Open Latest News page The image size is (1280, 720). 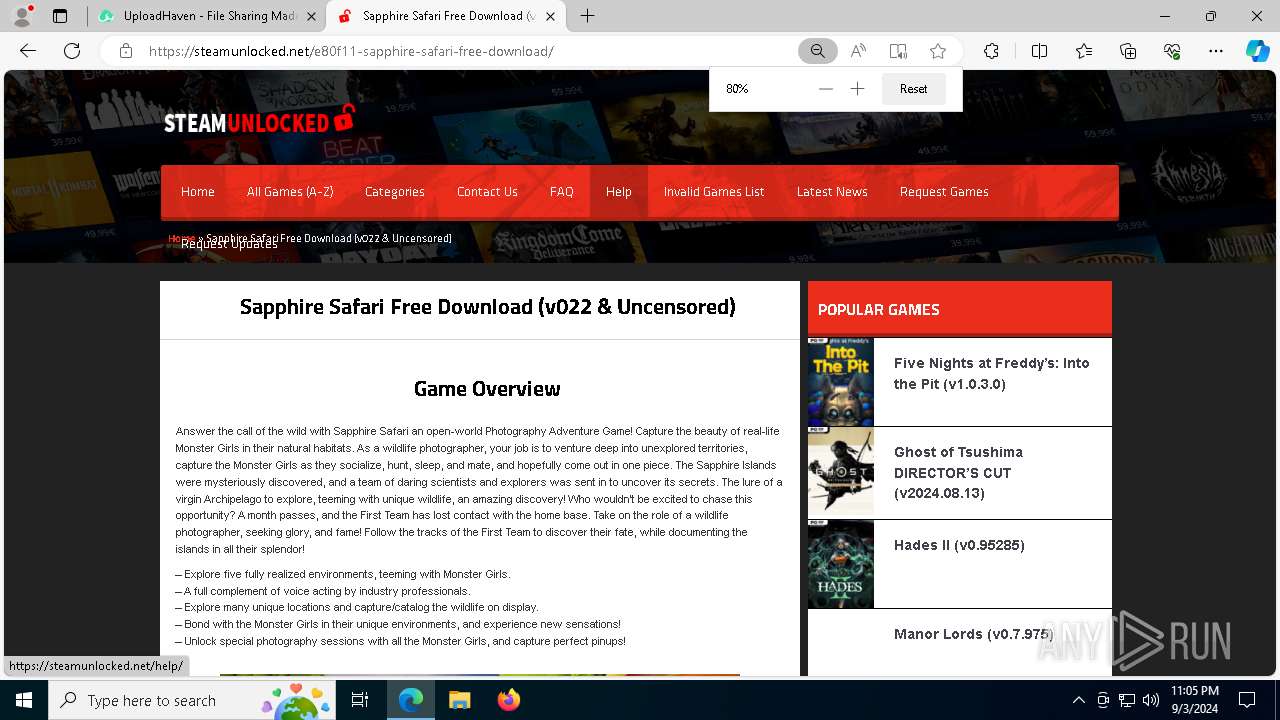(832, 192)
